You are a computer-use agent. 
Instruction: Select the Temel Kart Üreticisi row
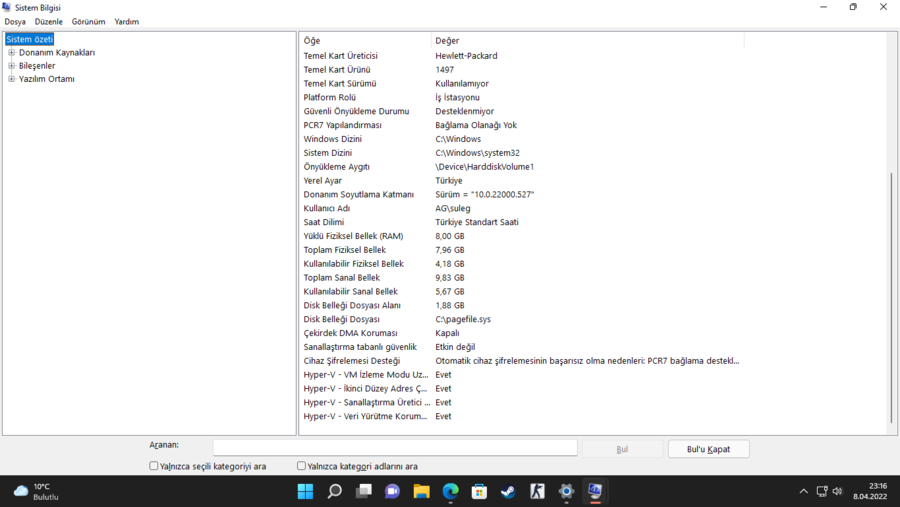pyautogui.click(x=522, y=56)
